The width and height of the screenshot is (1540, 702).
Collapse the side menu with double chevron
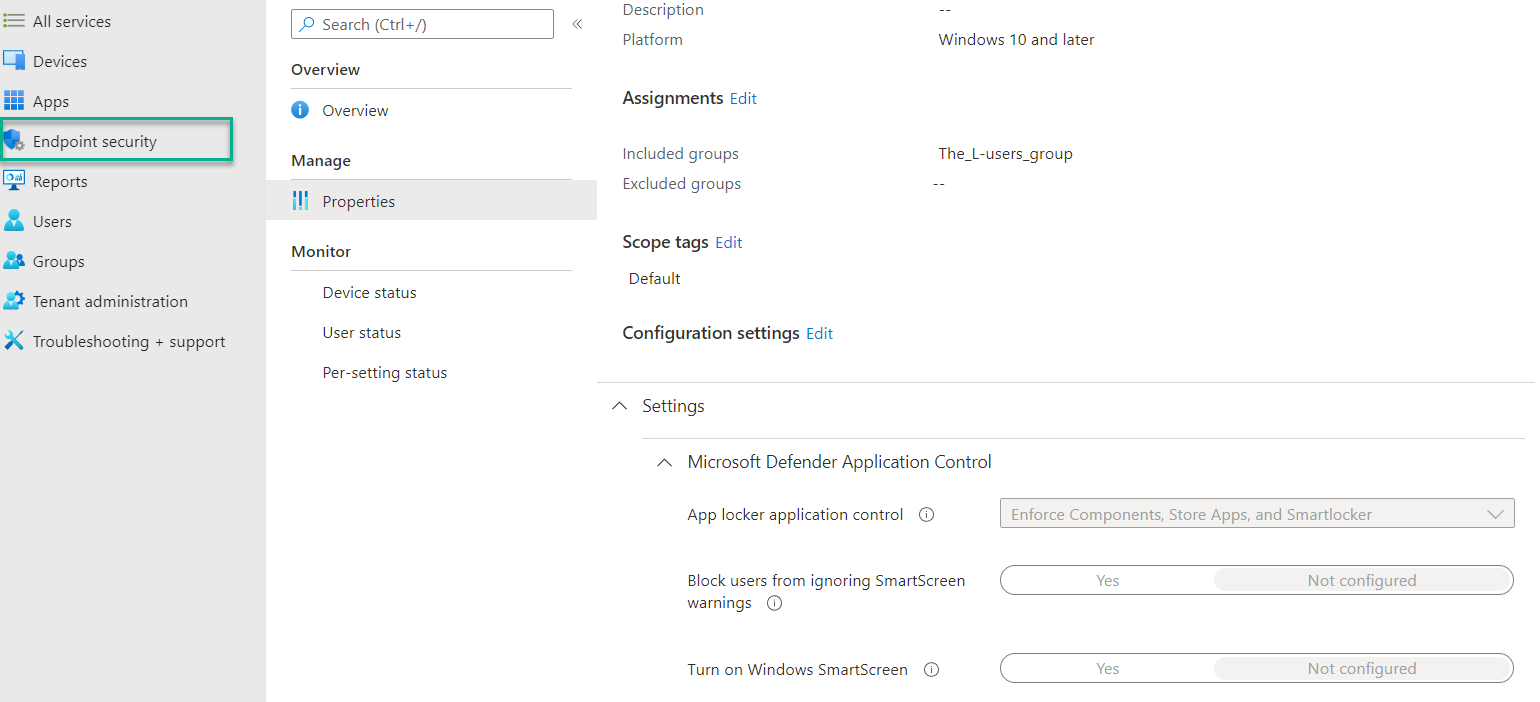point(577,24)
